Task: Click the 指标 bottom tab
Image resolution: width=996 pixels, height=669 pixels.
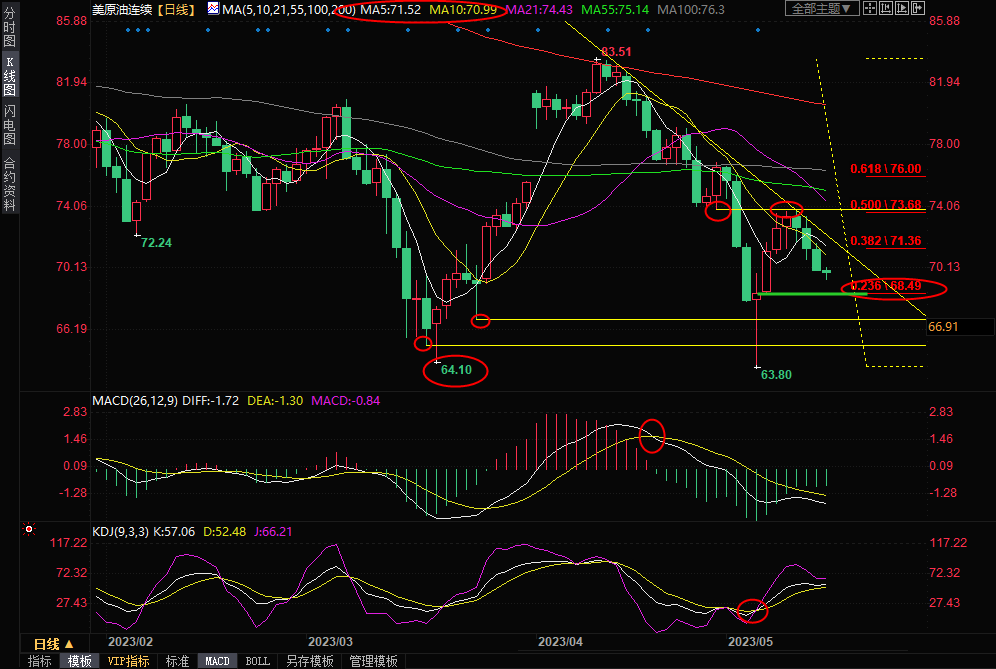Action: coord(39,661)
